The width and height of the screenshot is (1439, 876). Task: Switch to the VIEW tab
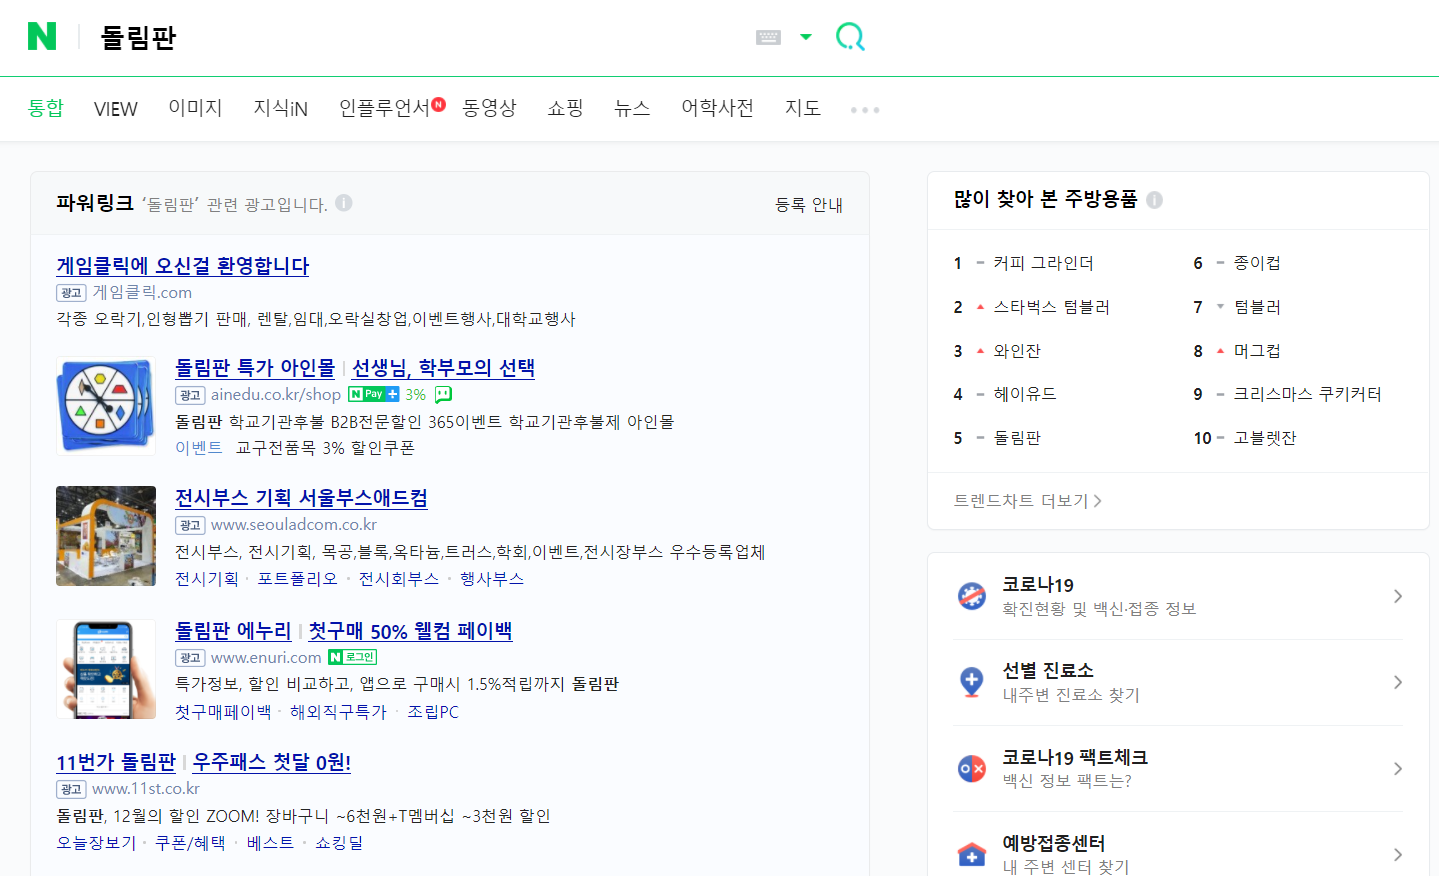[116, 109]
